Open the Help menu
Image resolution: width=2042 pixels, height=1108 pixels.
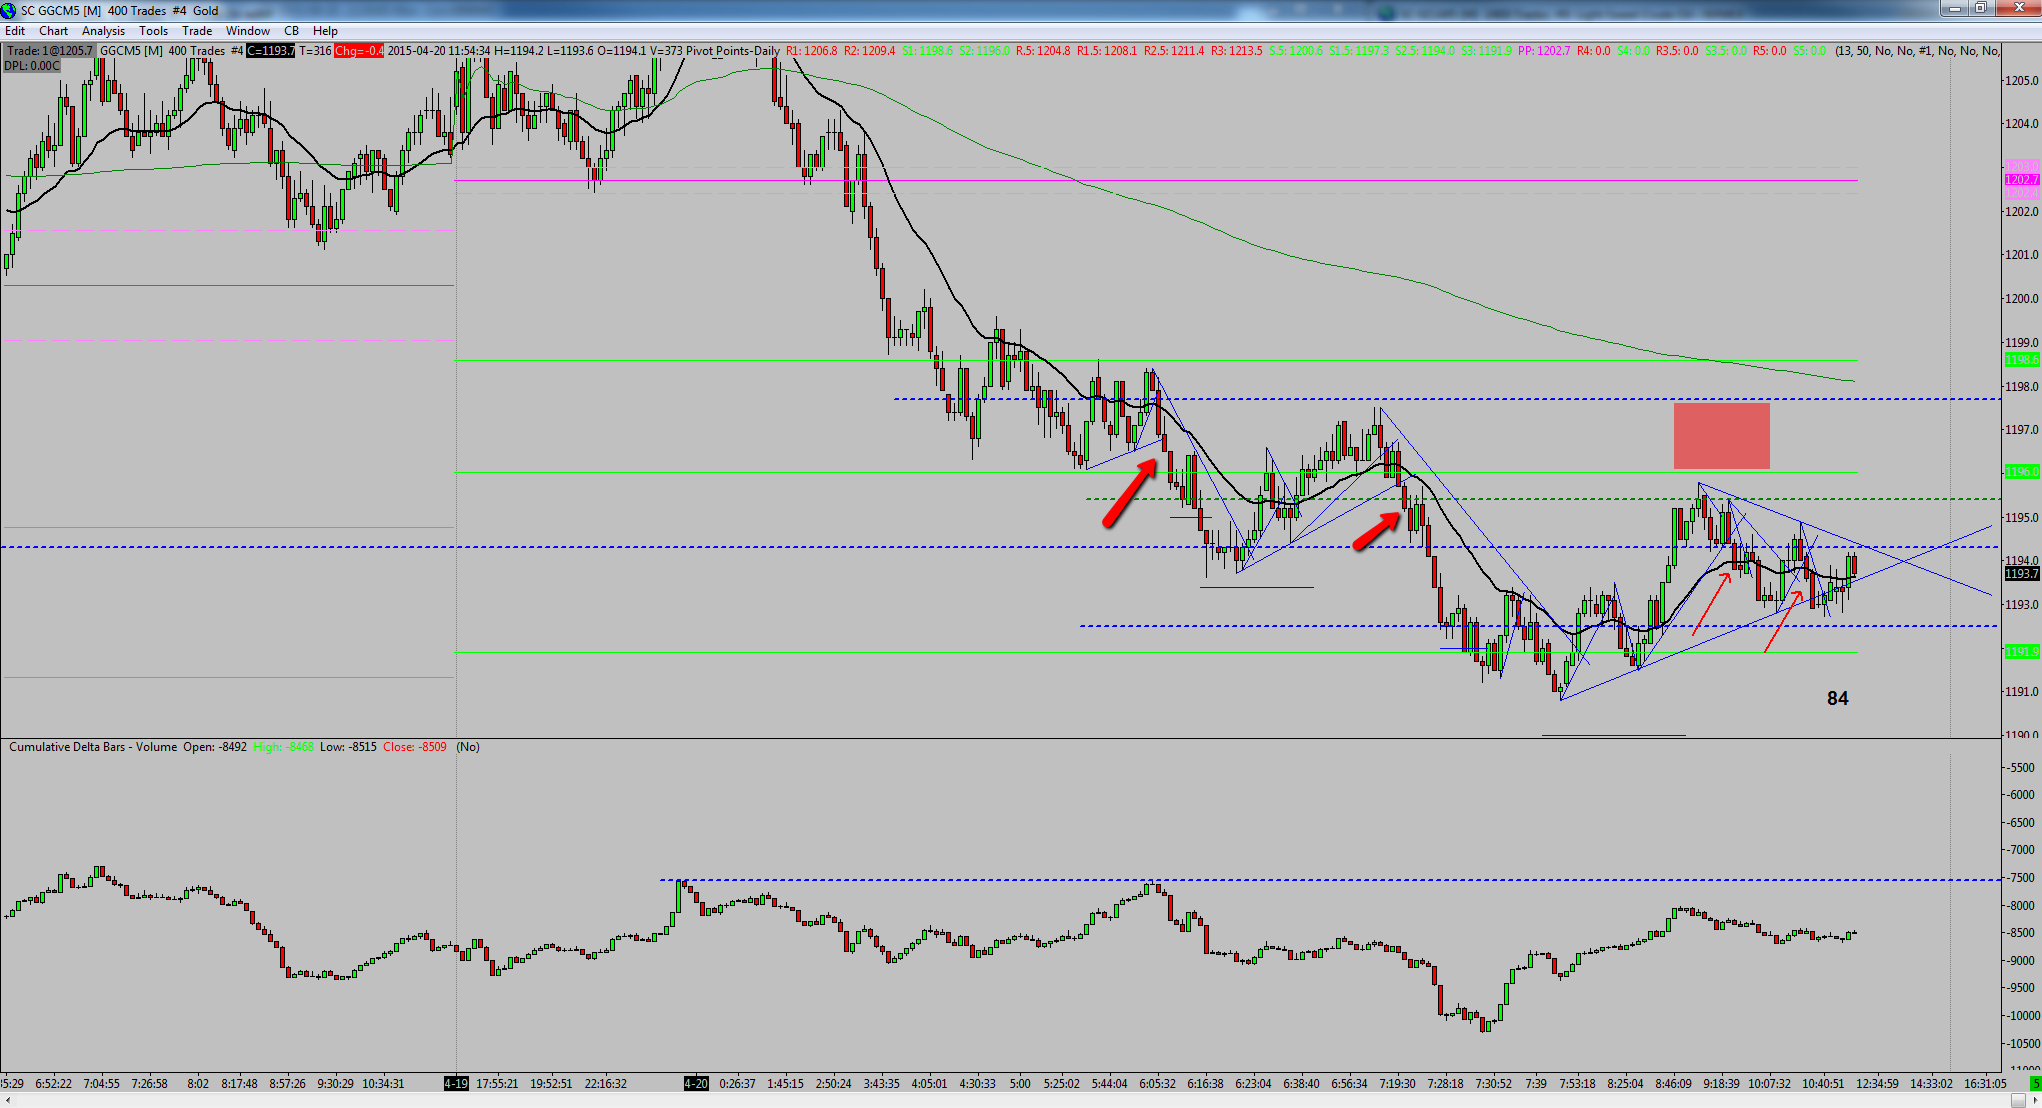click(326, 31)
